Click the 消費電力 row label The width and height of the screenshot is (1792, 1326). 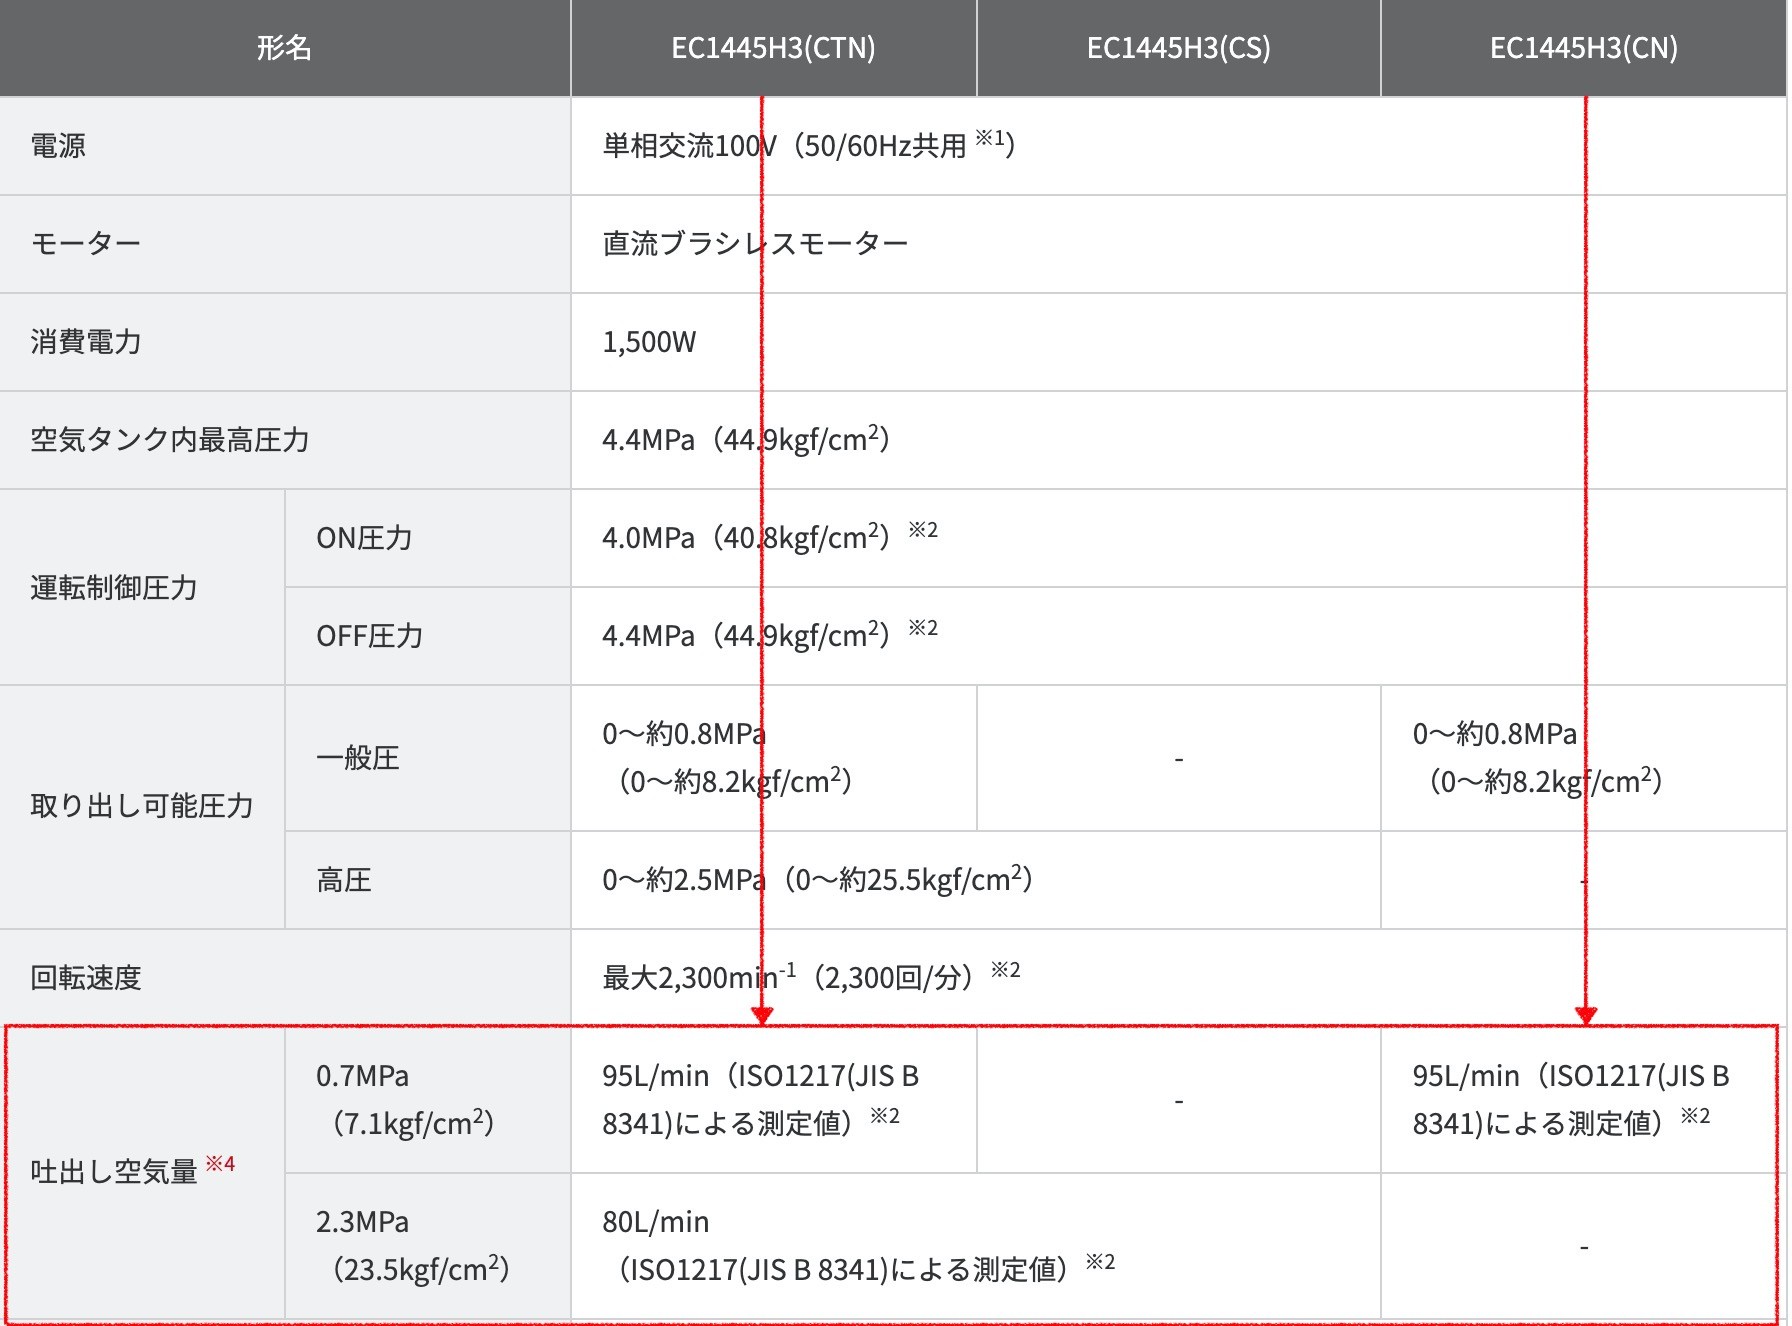pos(86,342)
